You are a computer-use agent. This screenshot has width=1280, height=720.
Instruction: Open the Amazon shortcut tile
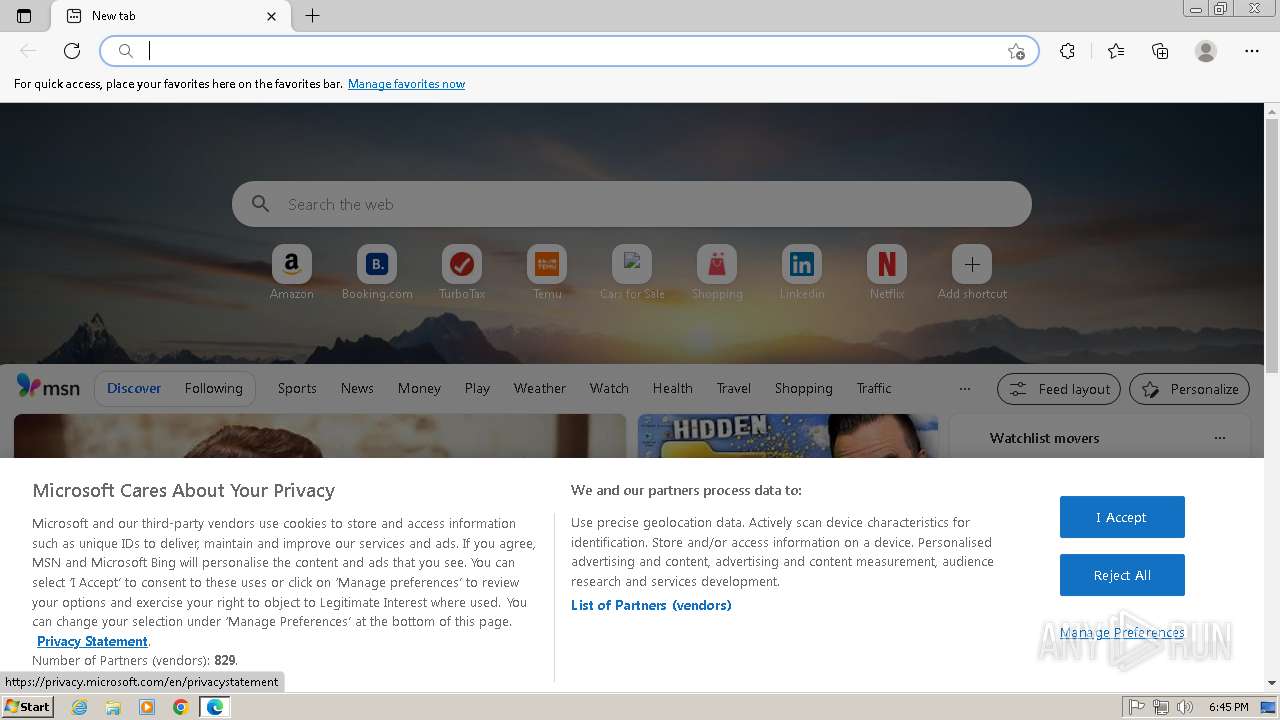[291, 272]
